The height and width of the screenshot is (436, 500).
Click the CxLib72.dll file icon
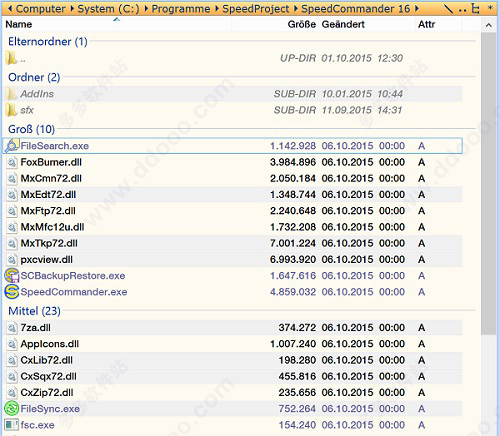click(x=12, y=360)
